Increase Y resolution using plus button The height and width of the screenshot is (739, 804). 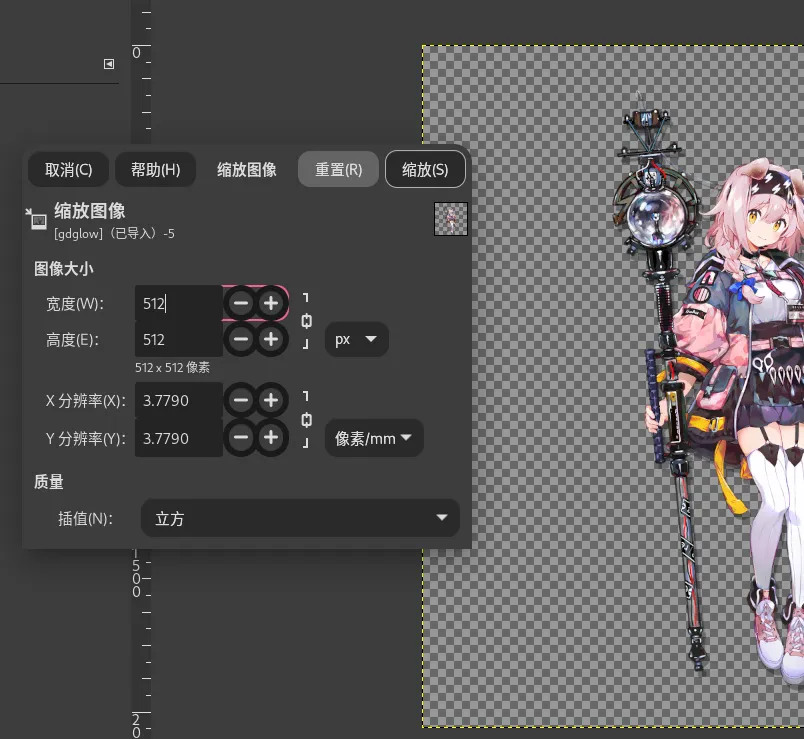[271, 438]
